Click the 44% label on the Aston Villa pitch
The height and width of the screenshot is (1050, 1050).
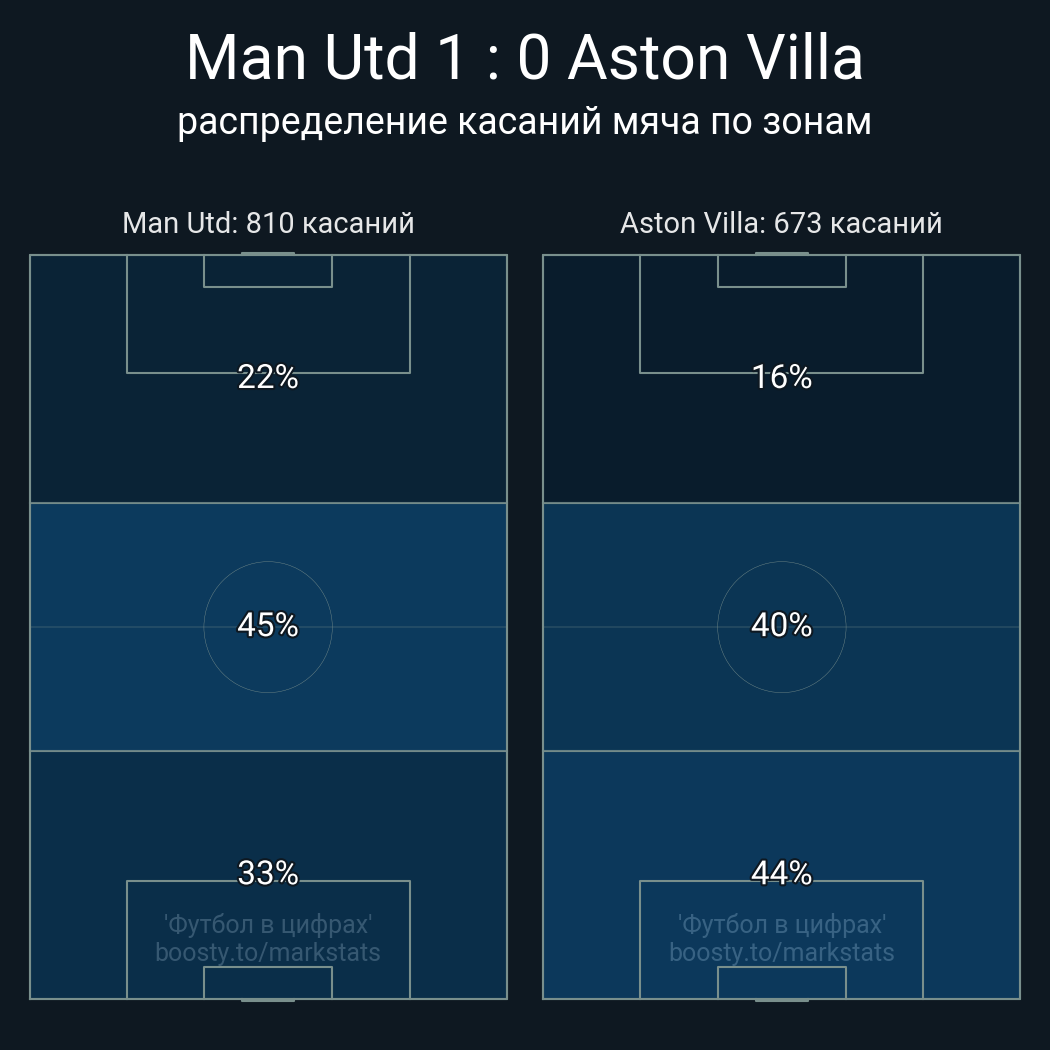(x=781, y=873)
